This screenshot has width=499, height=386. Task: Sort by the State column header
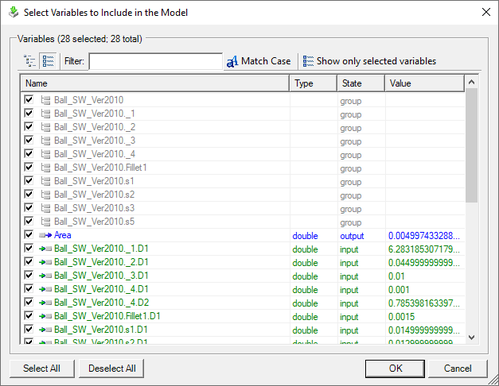361,83
